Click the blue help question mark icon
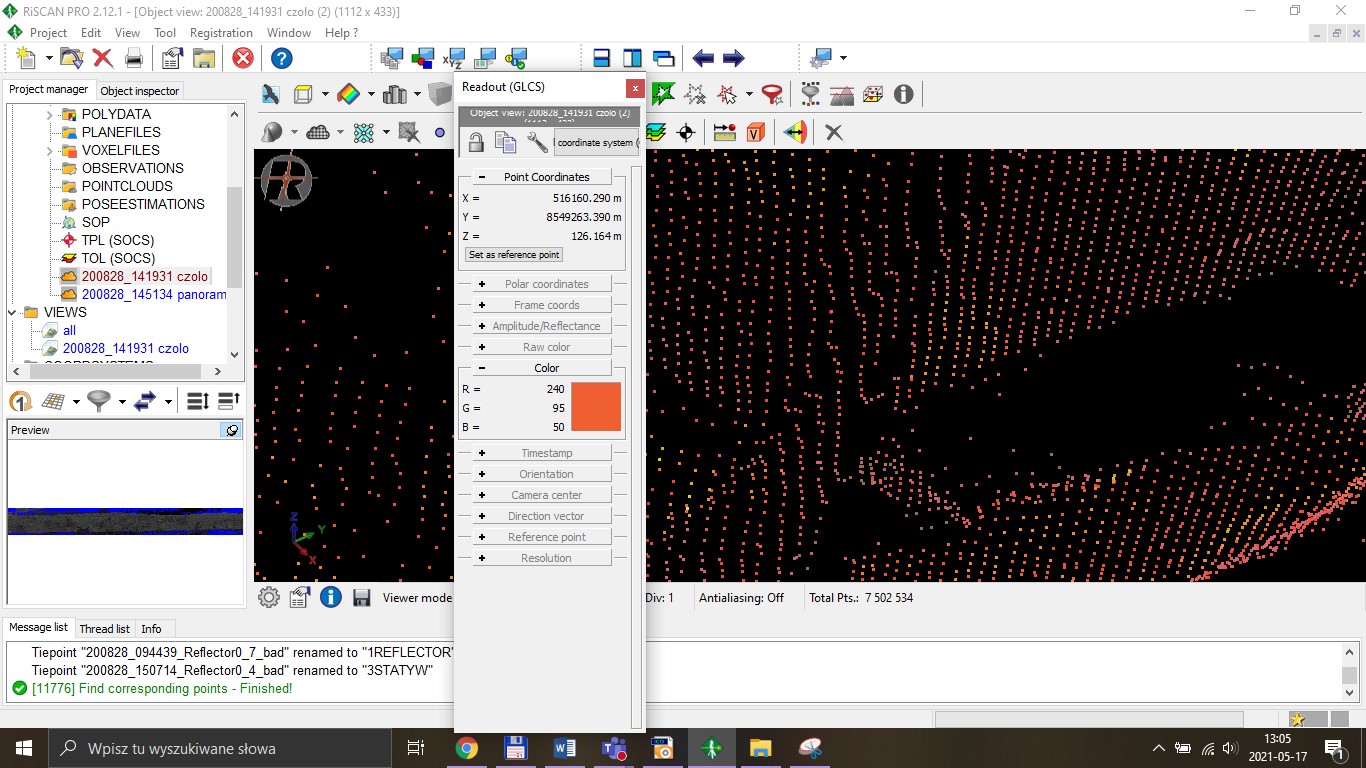1366x768 pixels. (282, 58)
